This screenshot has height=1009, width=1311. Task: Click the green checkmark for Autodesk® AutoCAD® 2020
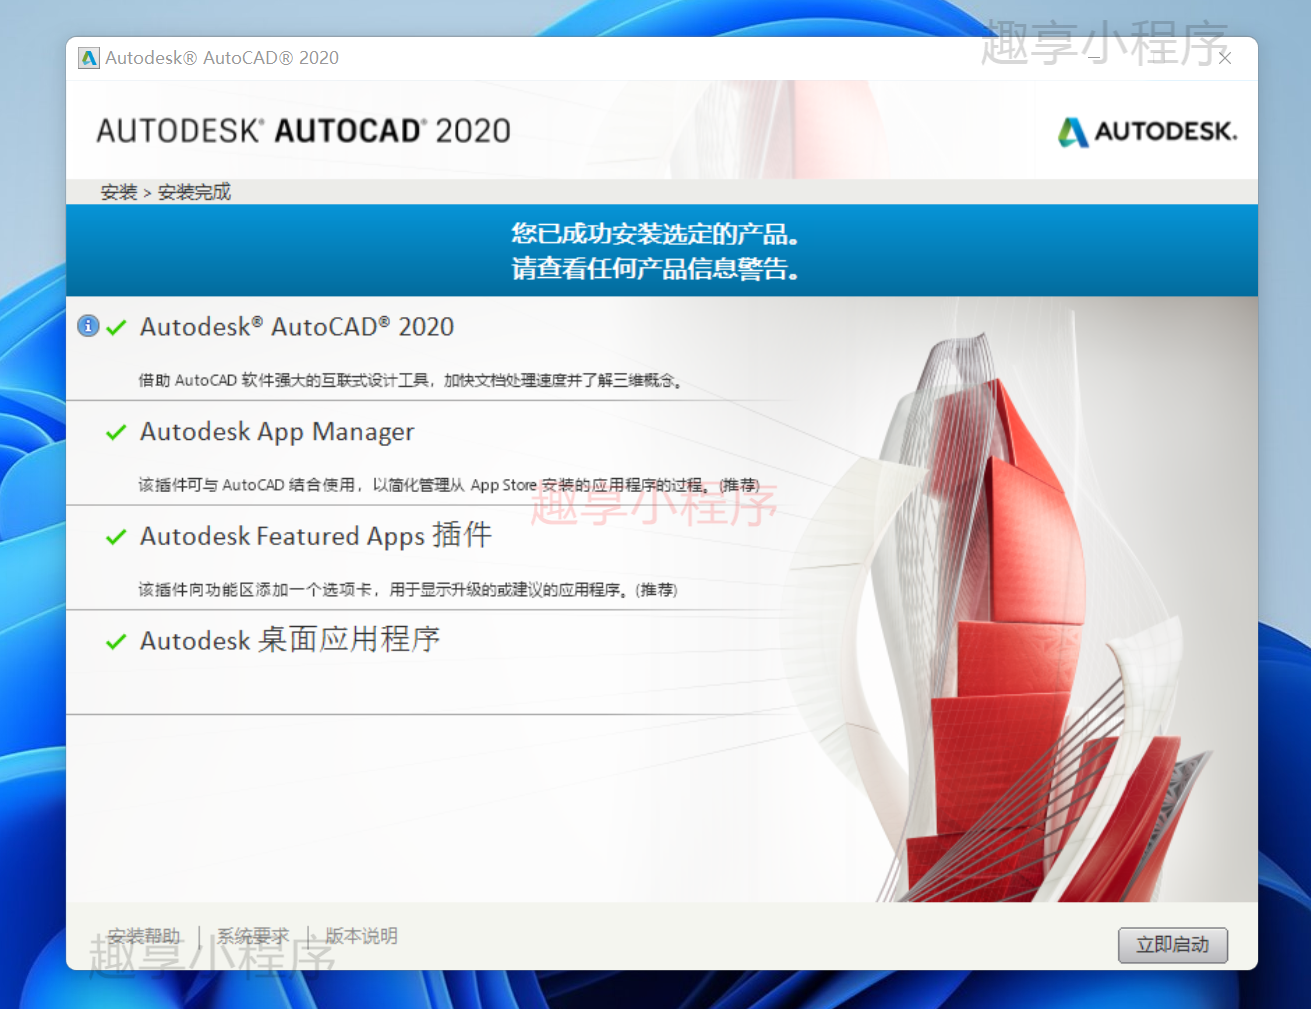[116, 327]
